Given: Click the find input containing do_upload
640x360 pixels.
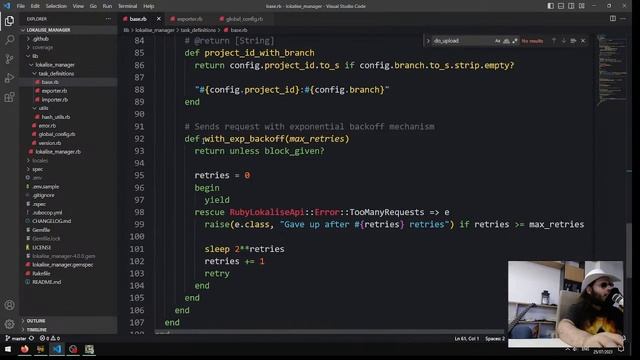Looking at the screenshot, I should 462,41.
